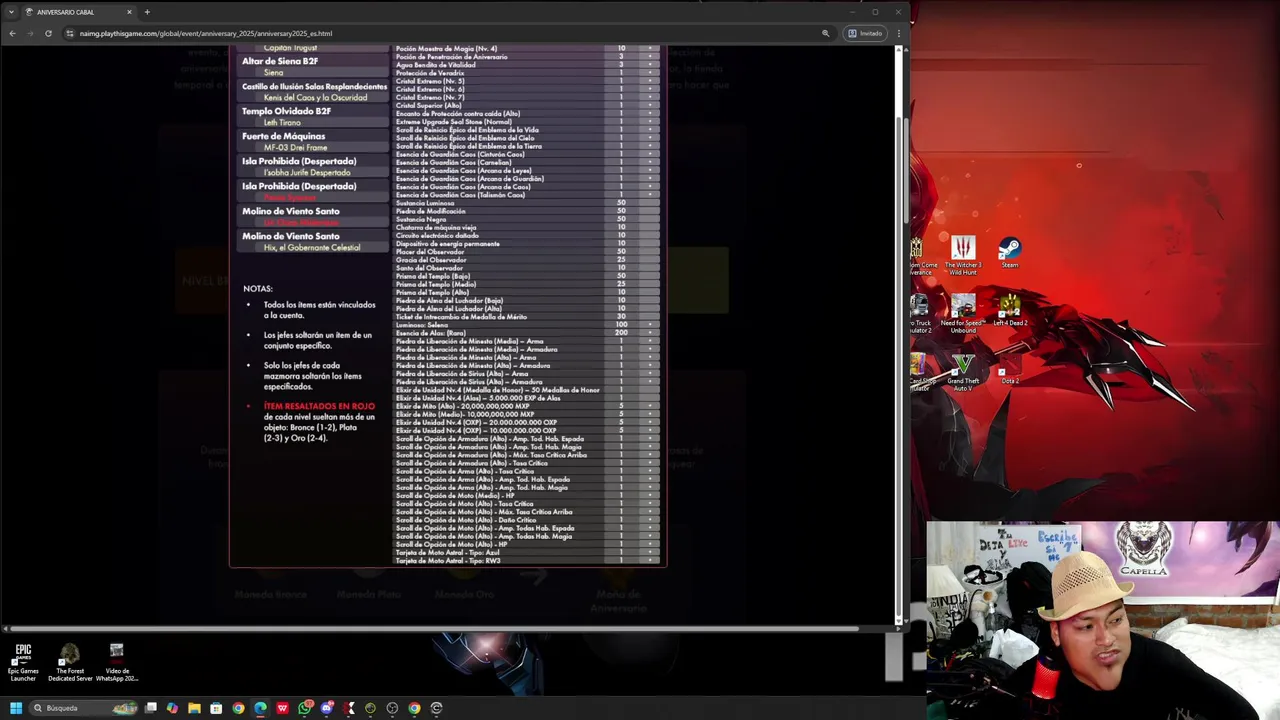Click the streamer webcam overlay
This screenshot has width=1280, height=720.
point(1103,620)
